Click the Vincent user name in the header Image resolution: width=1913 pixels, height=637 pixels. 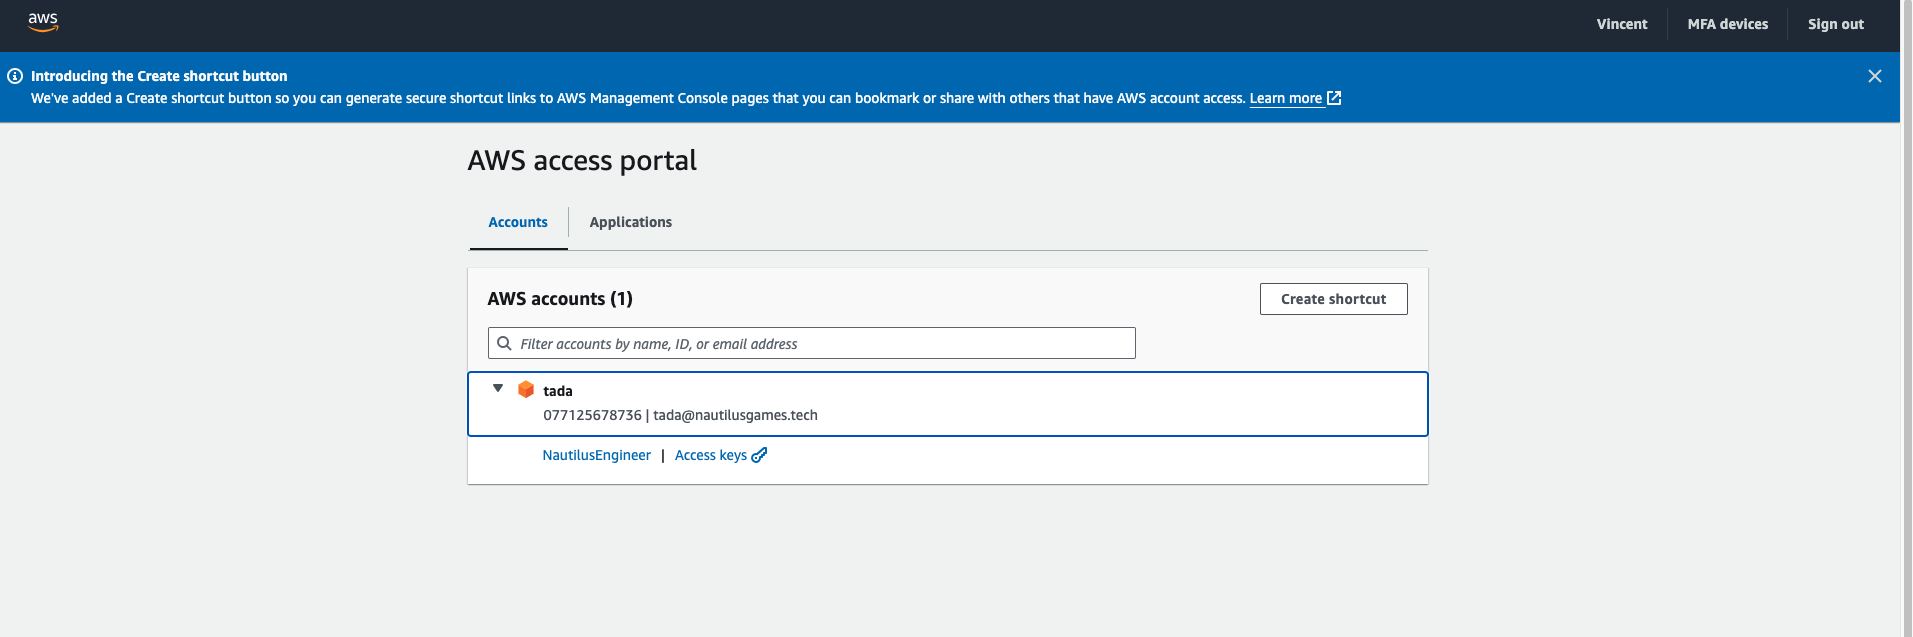click(x=1621, y=24)
